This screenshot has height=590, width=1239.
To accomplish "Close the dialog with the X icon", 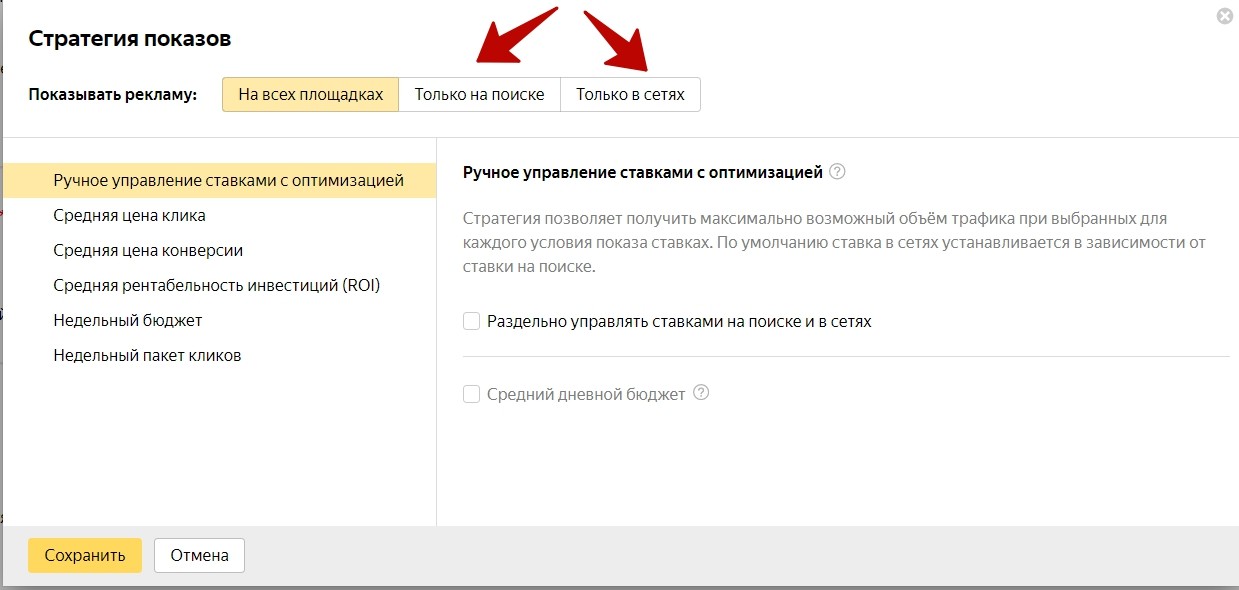I will (x=1224, y=16).
